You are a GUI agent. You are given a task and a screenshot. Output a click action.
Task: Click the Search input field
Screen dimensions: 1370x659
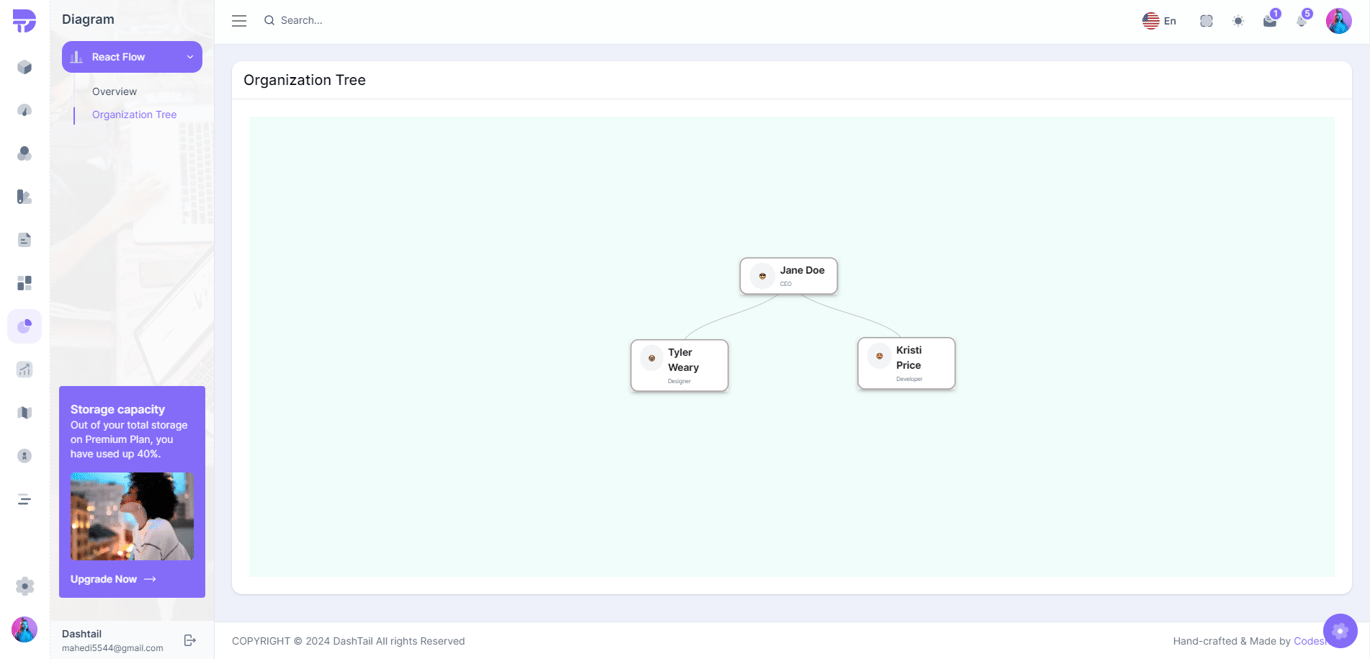coord(400,20)
